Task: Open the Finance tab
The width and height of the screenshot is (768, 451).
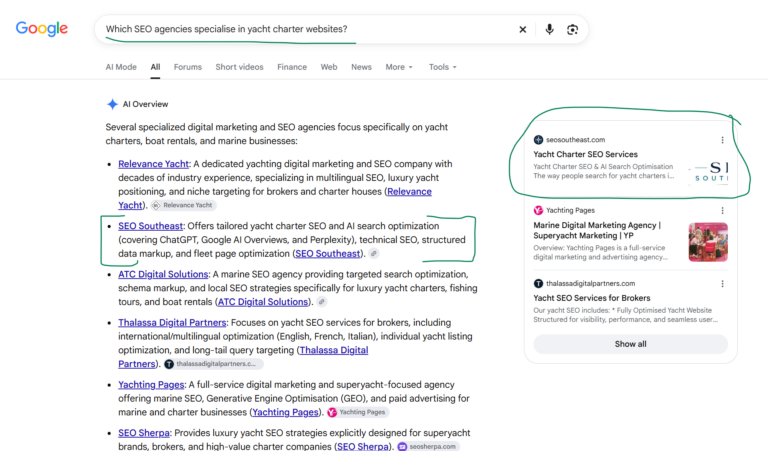Action: pyautogui.click(x=292, y=67)
